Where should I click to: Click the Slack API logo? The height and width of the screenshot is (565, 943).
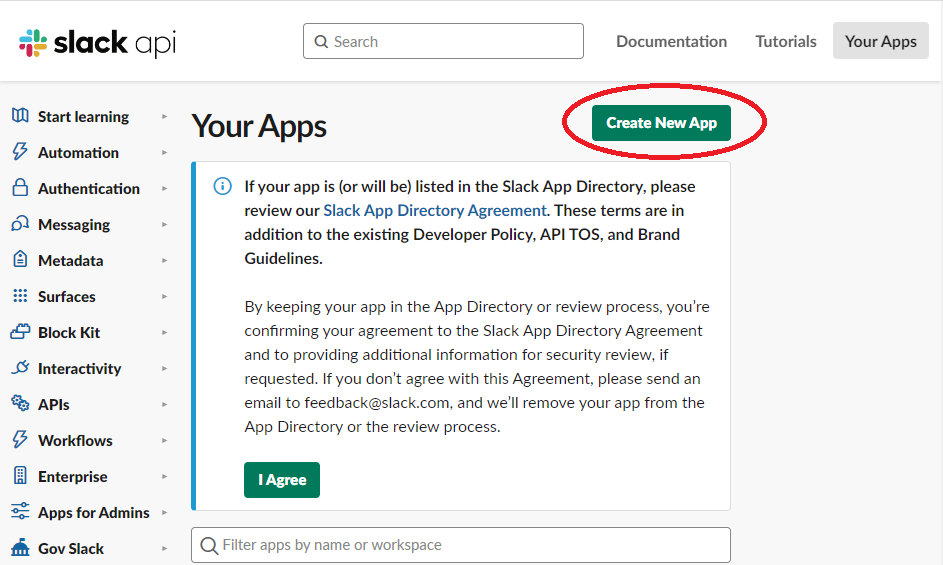point(97,43)
